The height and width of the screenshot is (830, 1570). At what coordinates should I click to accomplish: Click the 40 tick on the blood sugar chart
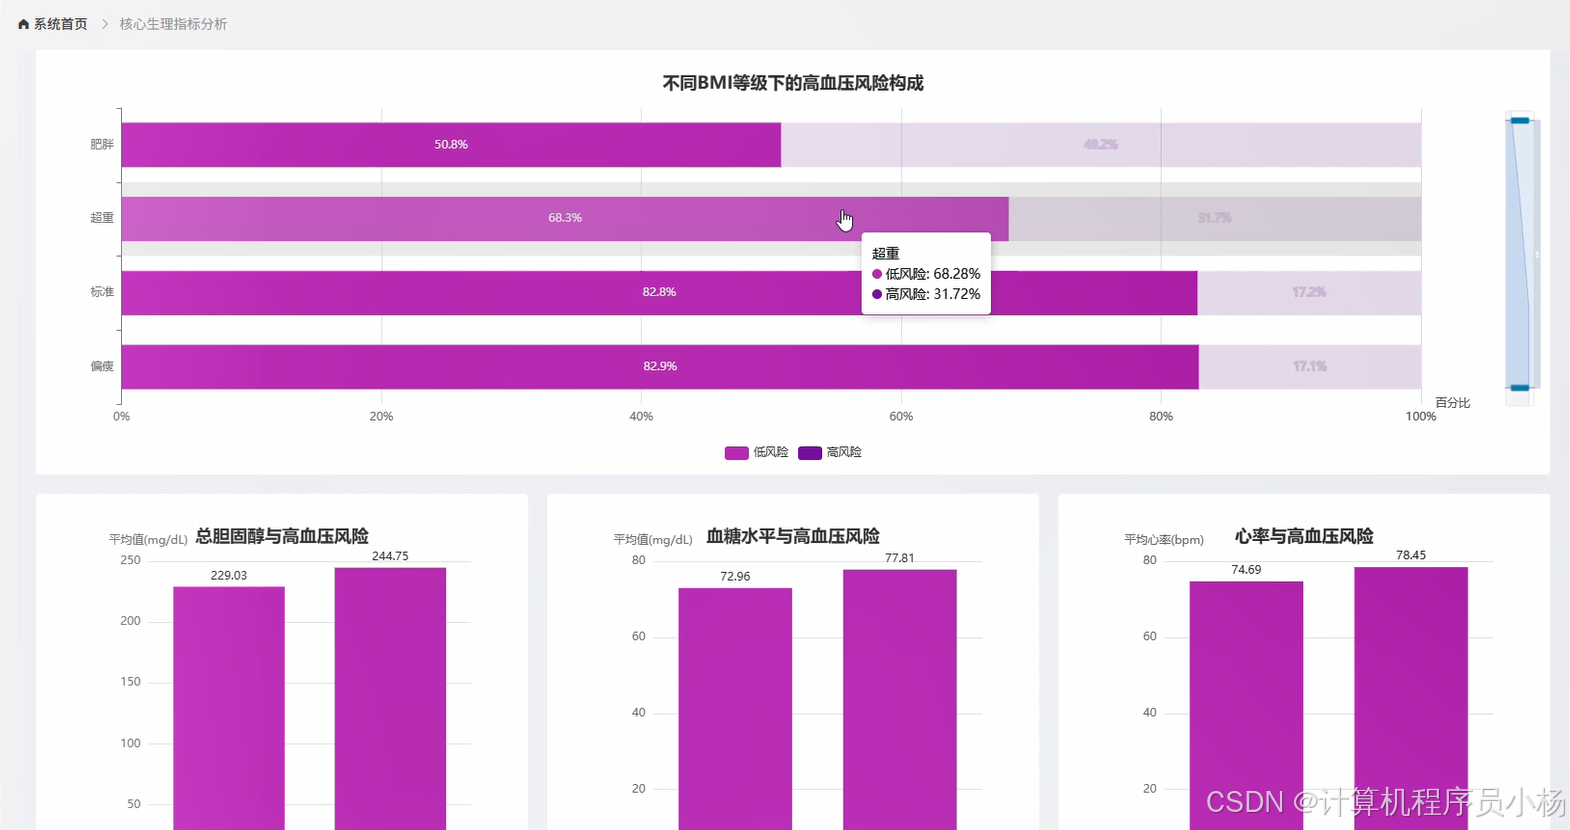tap(639, 713)
